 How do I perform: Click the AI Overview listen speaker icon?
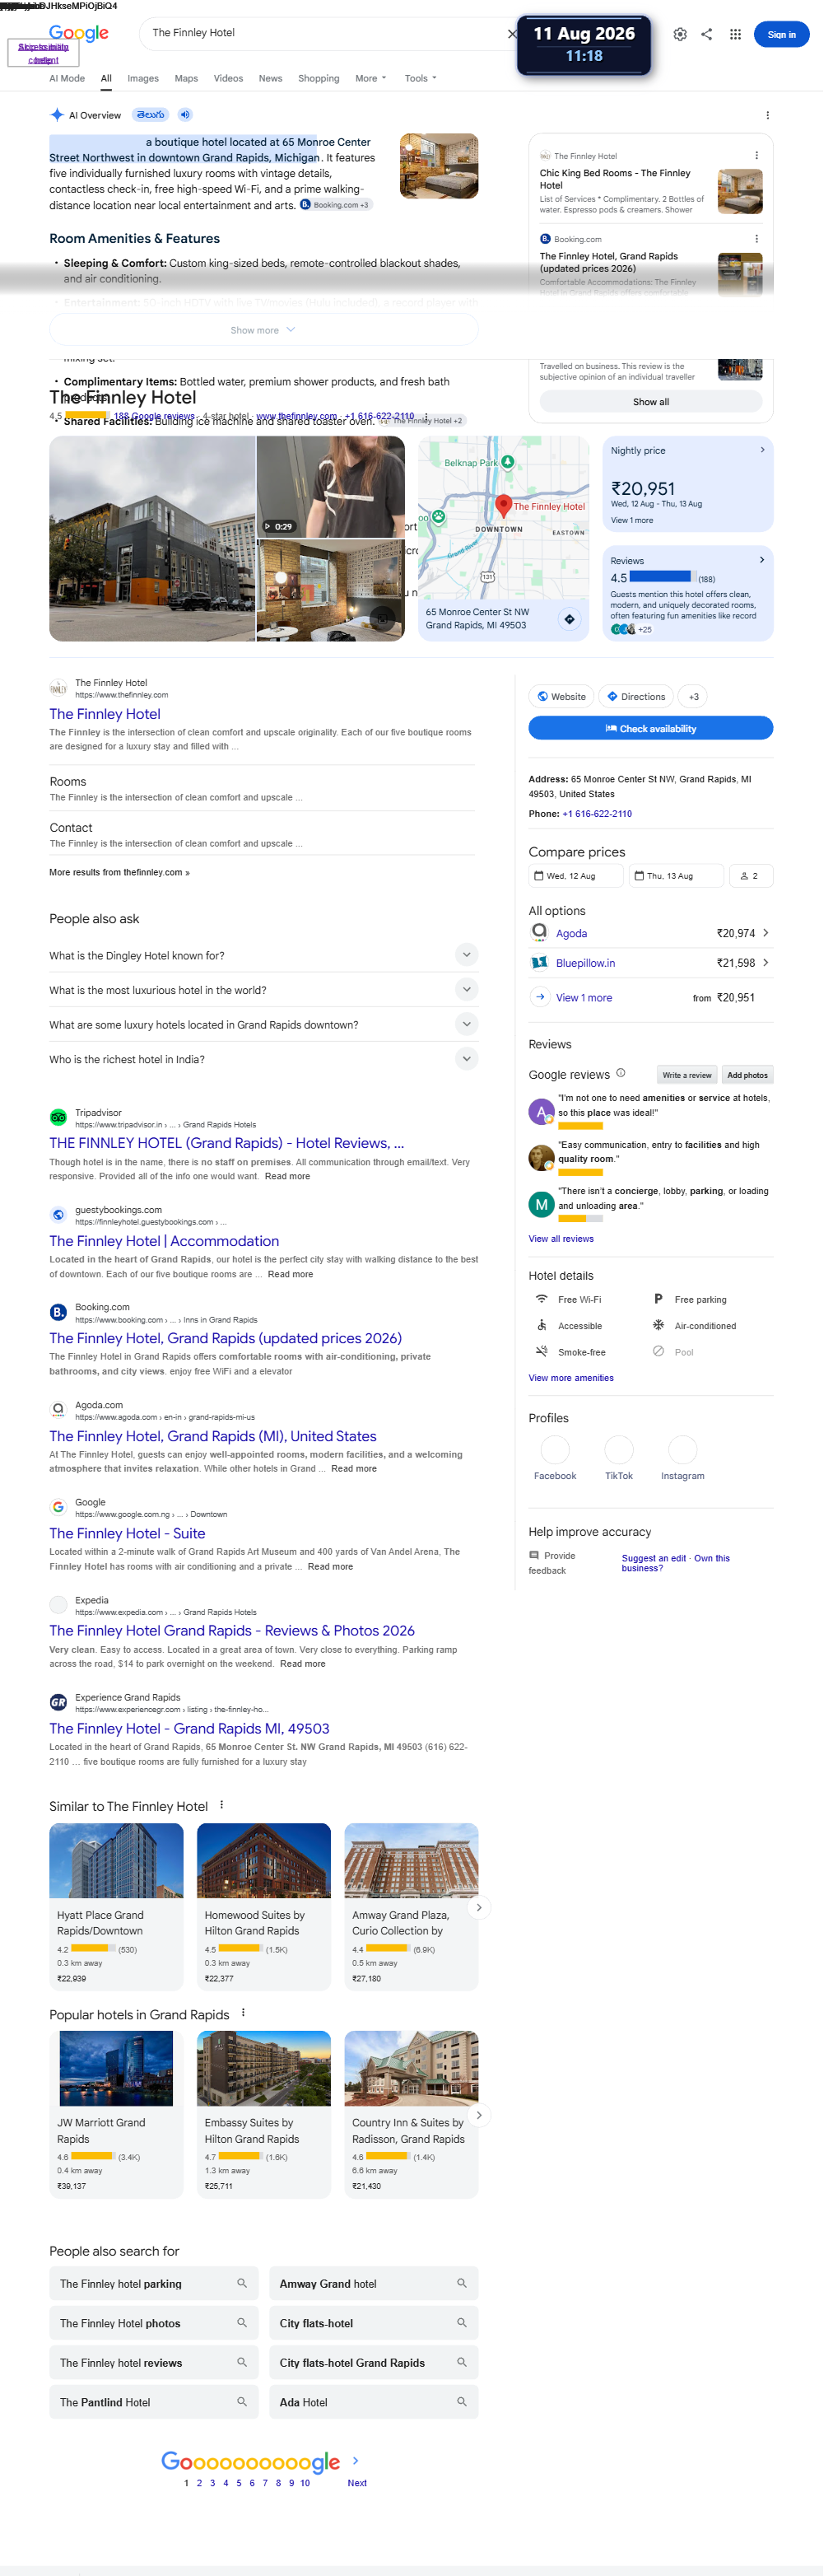coord(185,115)
